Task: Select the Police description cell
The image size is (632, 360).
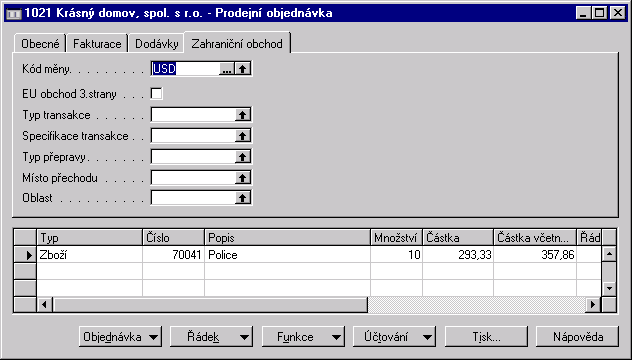Action: click(287, 255)
